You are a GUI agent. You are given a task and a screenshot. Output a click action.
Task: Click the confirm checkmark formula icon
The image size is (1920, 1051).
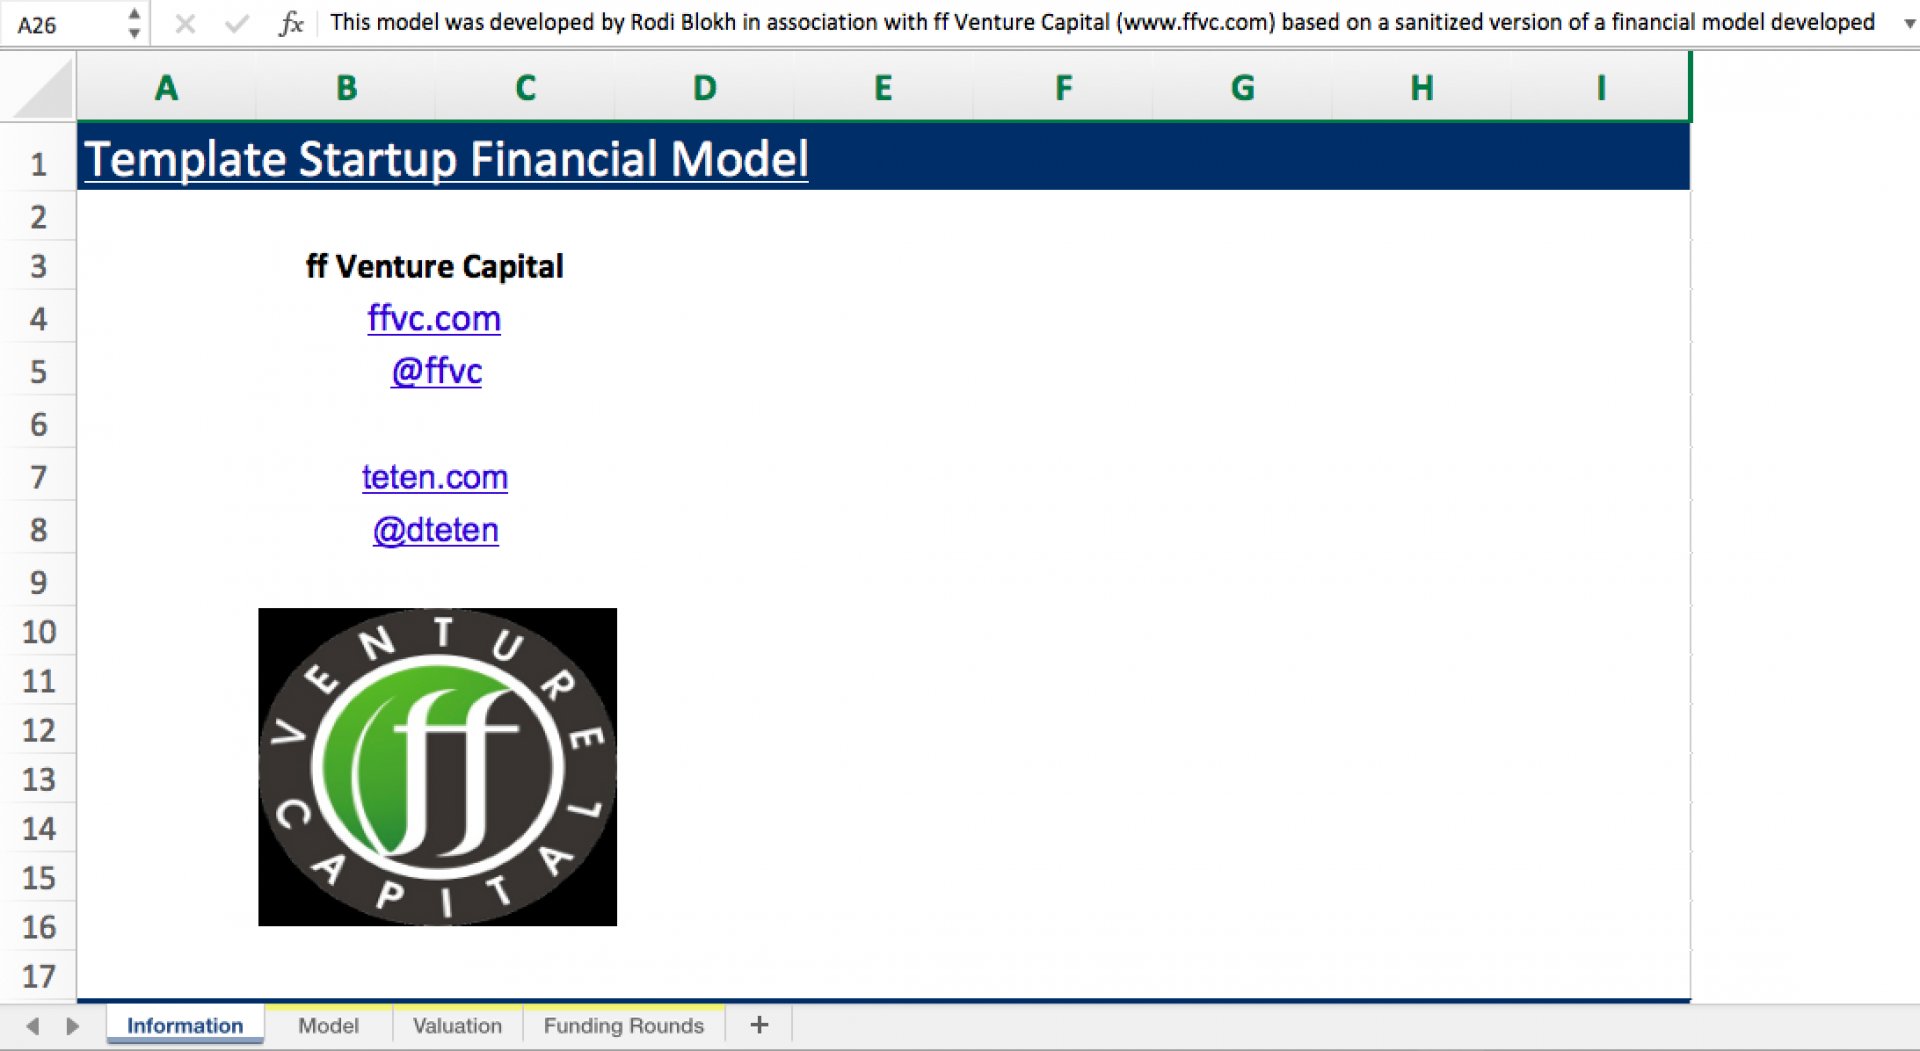237,23
